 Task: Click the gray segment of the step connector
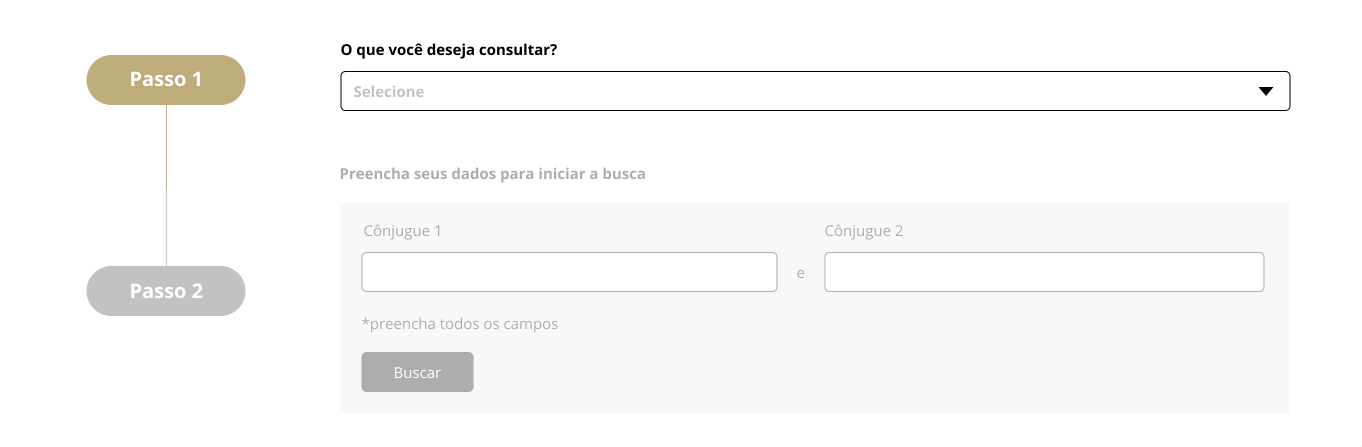pyautogui.click(x=166, y=228)
